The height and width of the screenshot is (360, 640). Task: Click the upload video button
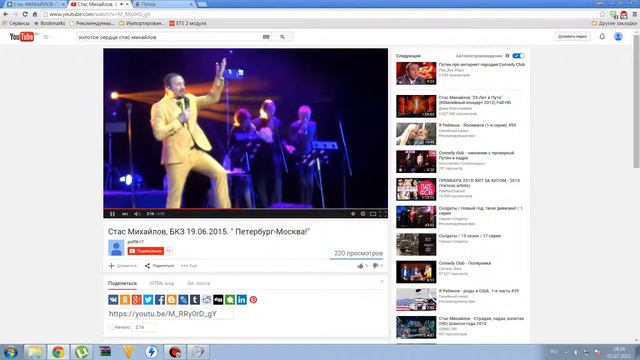(x=572, y=37)
